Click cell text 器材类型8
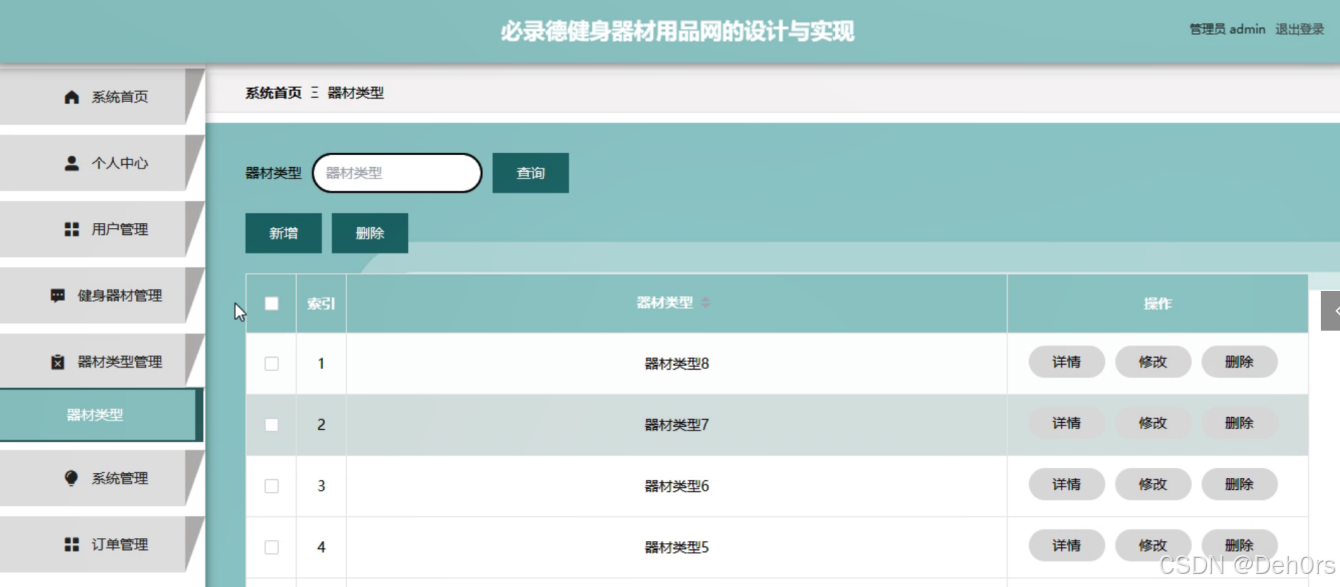The width and height of the screenshot is (1340, 587). tap(677, 364)
